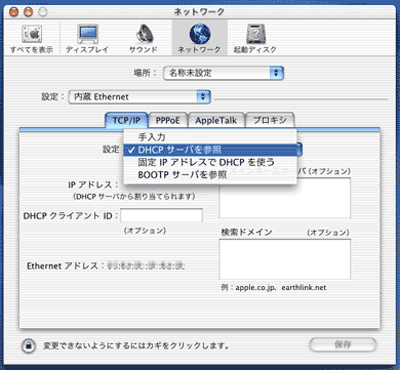Viewport: 400px width, 370px height.
Task: Click the domain name server text box
Action: click(285, 198)
